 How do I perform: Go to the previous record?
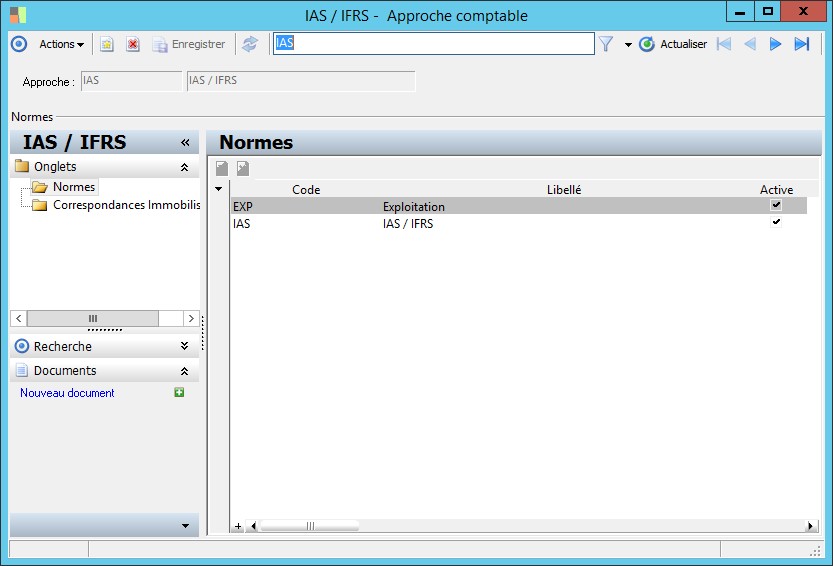(750, 44)
